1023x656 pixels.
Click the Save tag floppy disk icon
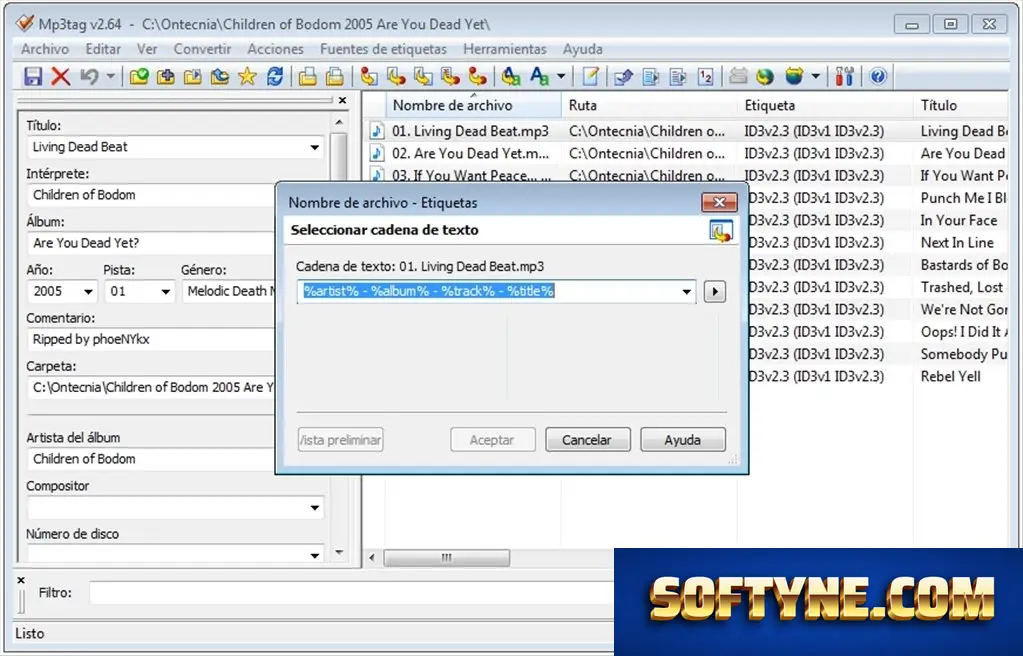[x=33, y=76]
